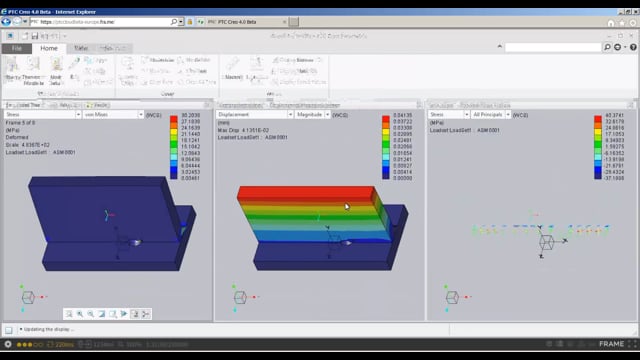This screenshot has width=640, height=360.
Task: Go back with the Internet Explorer back arrow
Action: point(6,22)
